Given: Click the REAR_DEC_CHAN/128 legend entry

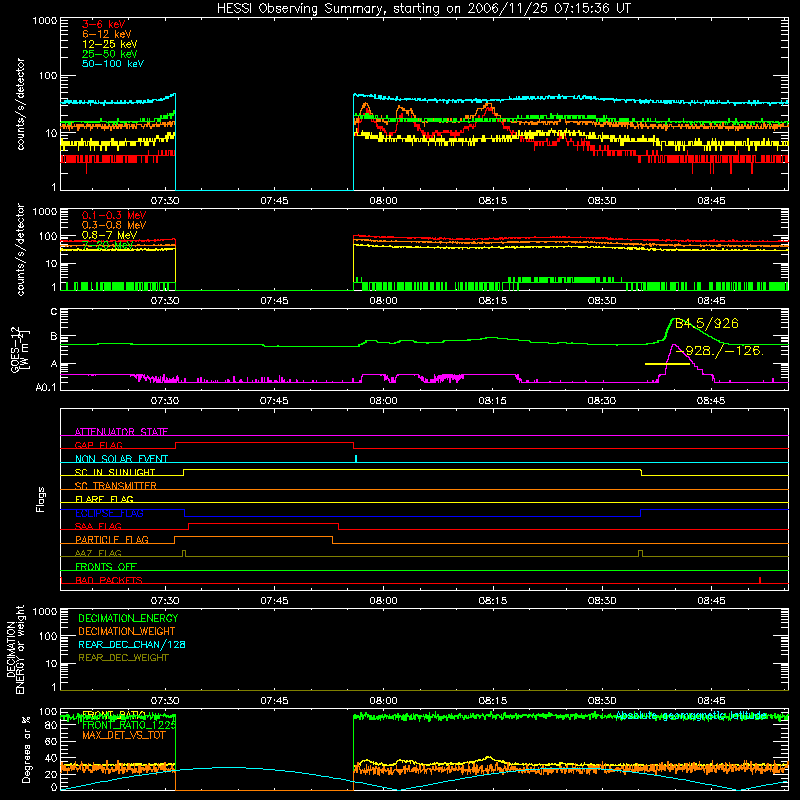Looking at the screenshot, I should point(132,645).
